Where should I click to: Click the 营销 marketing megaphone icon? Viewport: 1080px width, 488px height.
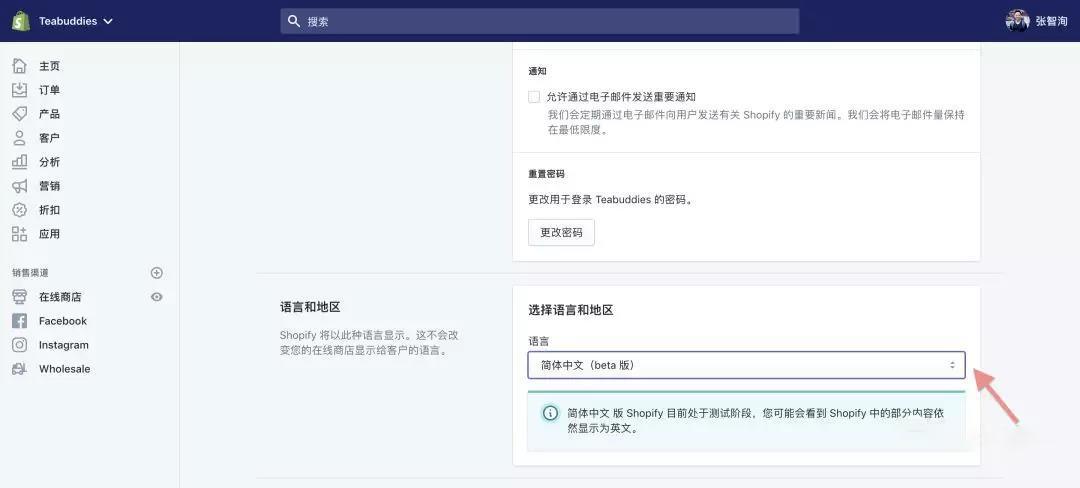19,186
